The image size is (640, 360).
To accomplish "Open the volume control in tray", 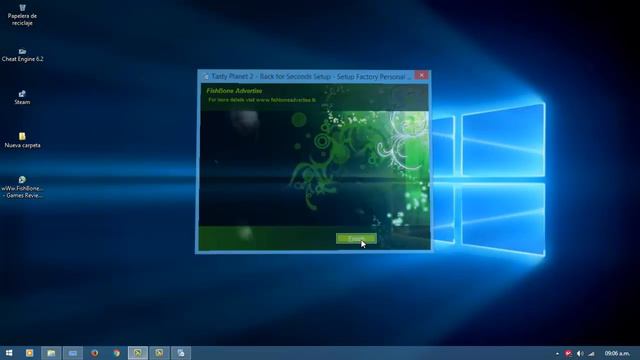I will pyautogui.click(x=580, y=353).
